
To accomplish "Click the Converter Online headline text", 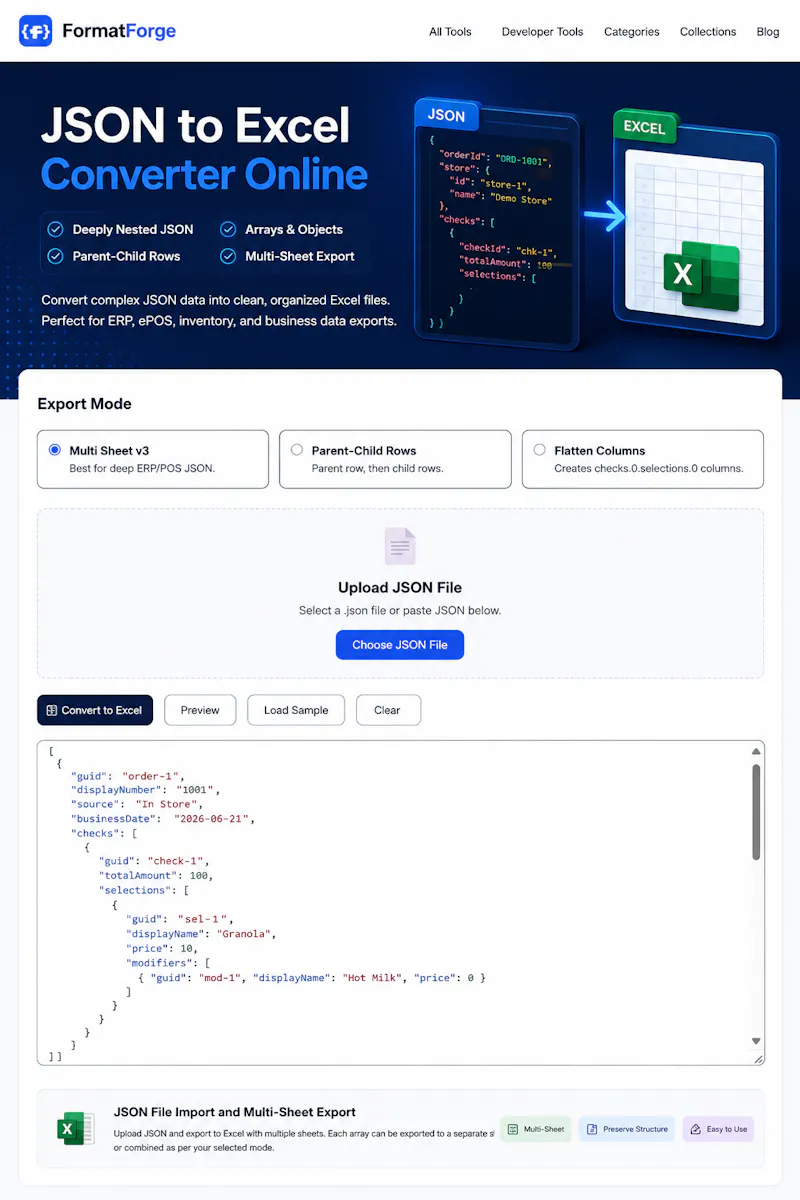I will point(204,174).
